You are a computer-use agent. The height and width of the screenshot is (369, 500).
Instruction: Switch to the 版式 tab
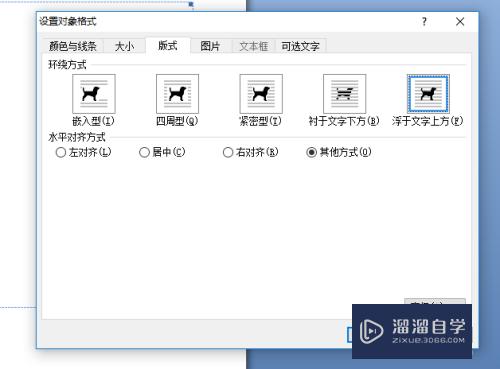tap(168, 45)
